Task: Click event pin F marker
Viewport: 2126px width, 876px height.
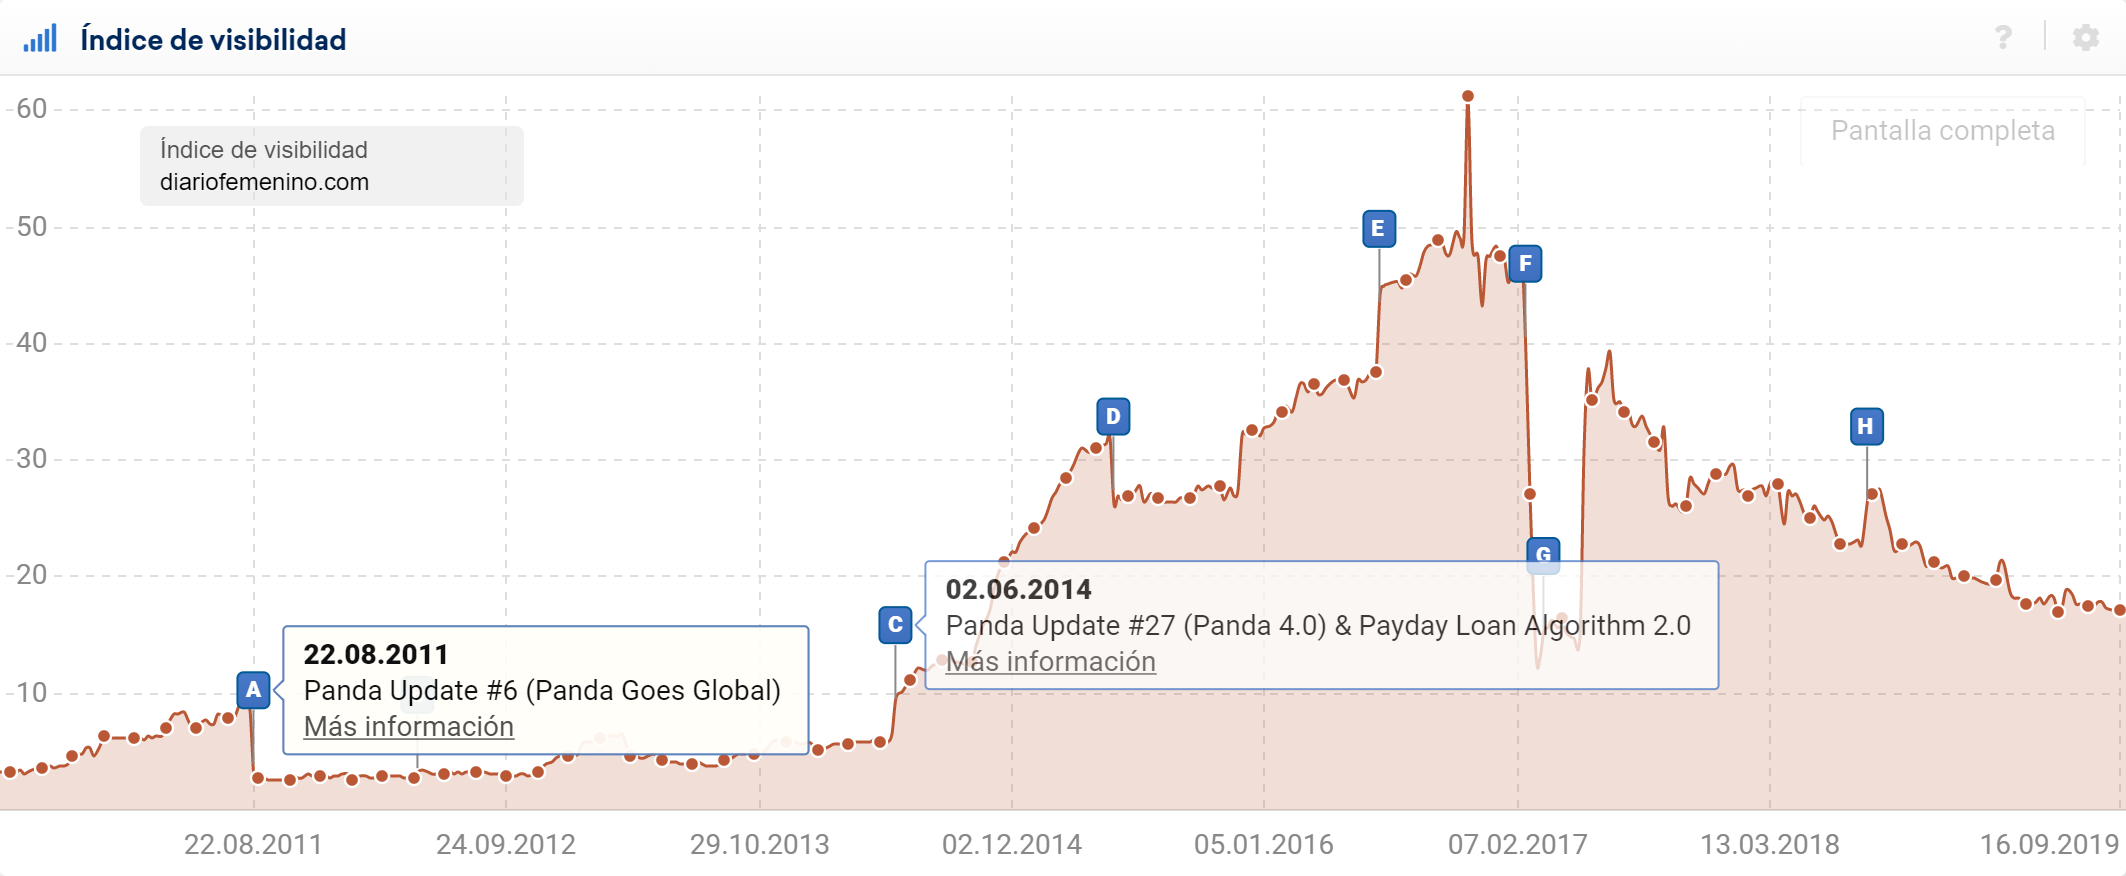Action: pyautogui.click(x=1524, y=264)
